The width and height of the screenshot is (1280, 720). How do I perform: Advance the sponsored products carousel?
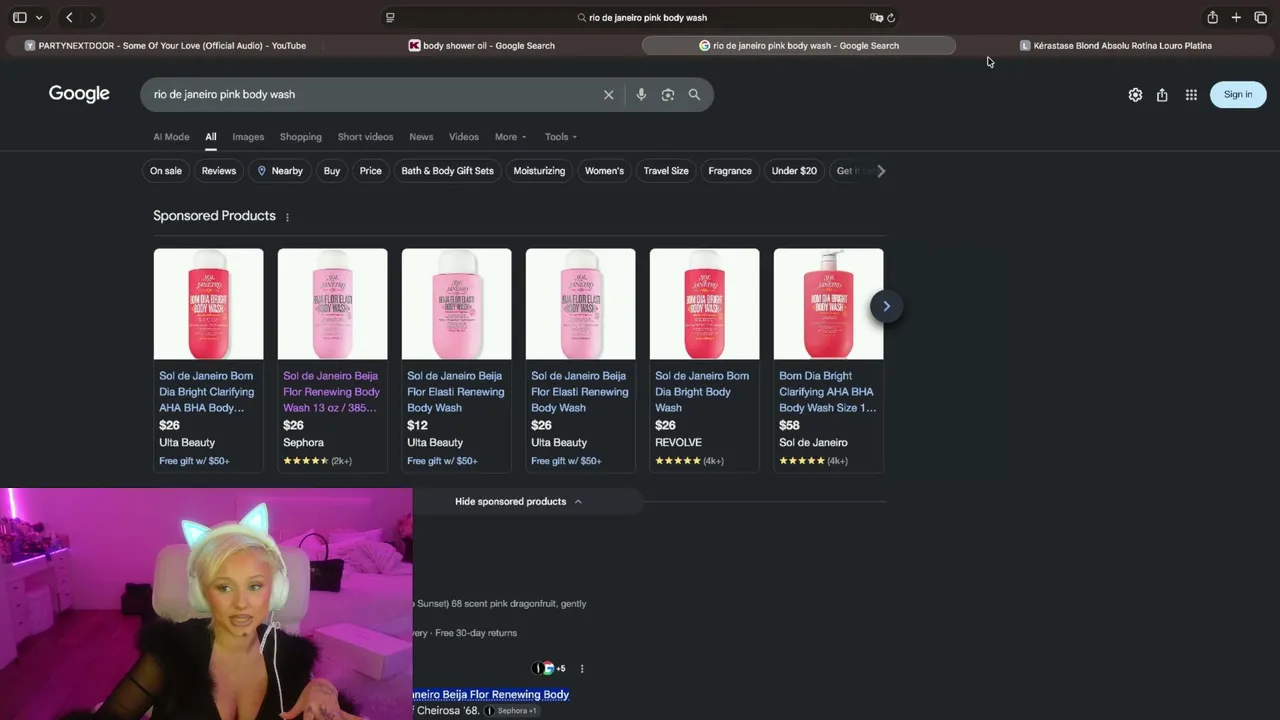pyautogui.click(x=886, y=306)
